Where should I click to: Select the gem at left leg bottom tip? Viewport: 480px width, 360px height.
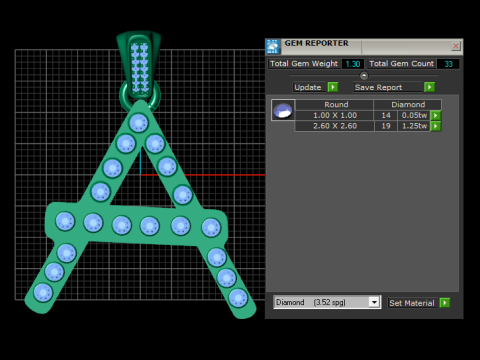click(43, 293)
